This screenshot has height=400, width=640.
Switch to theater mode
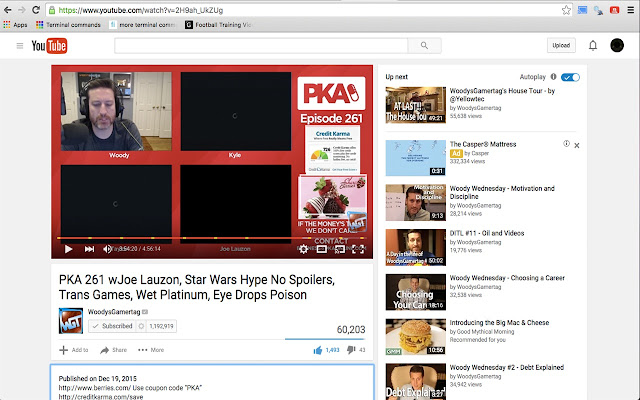(321, 249)
